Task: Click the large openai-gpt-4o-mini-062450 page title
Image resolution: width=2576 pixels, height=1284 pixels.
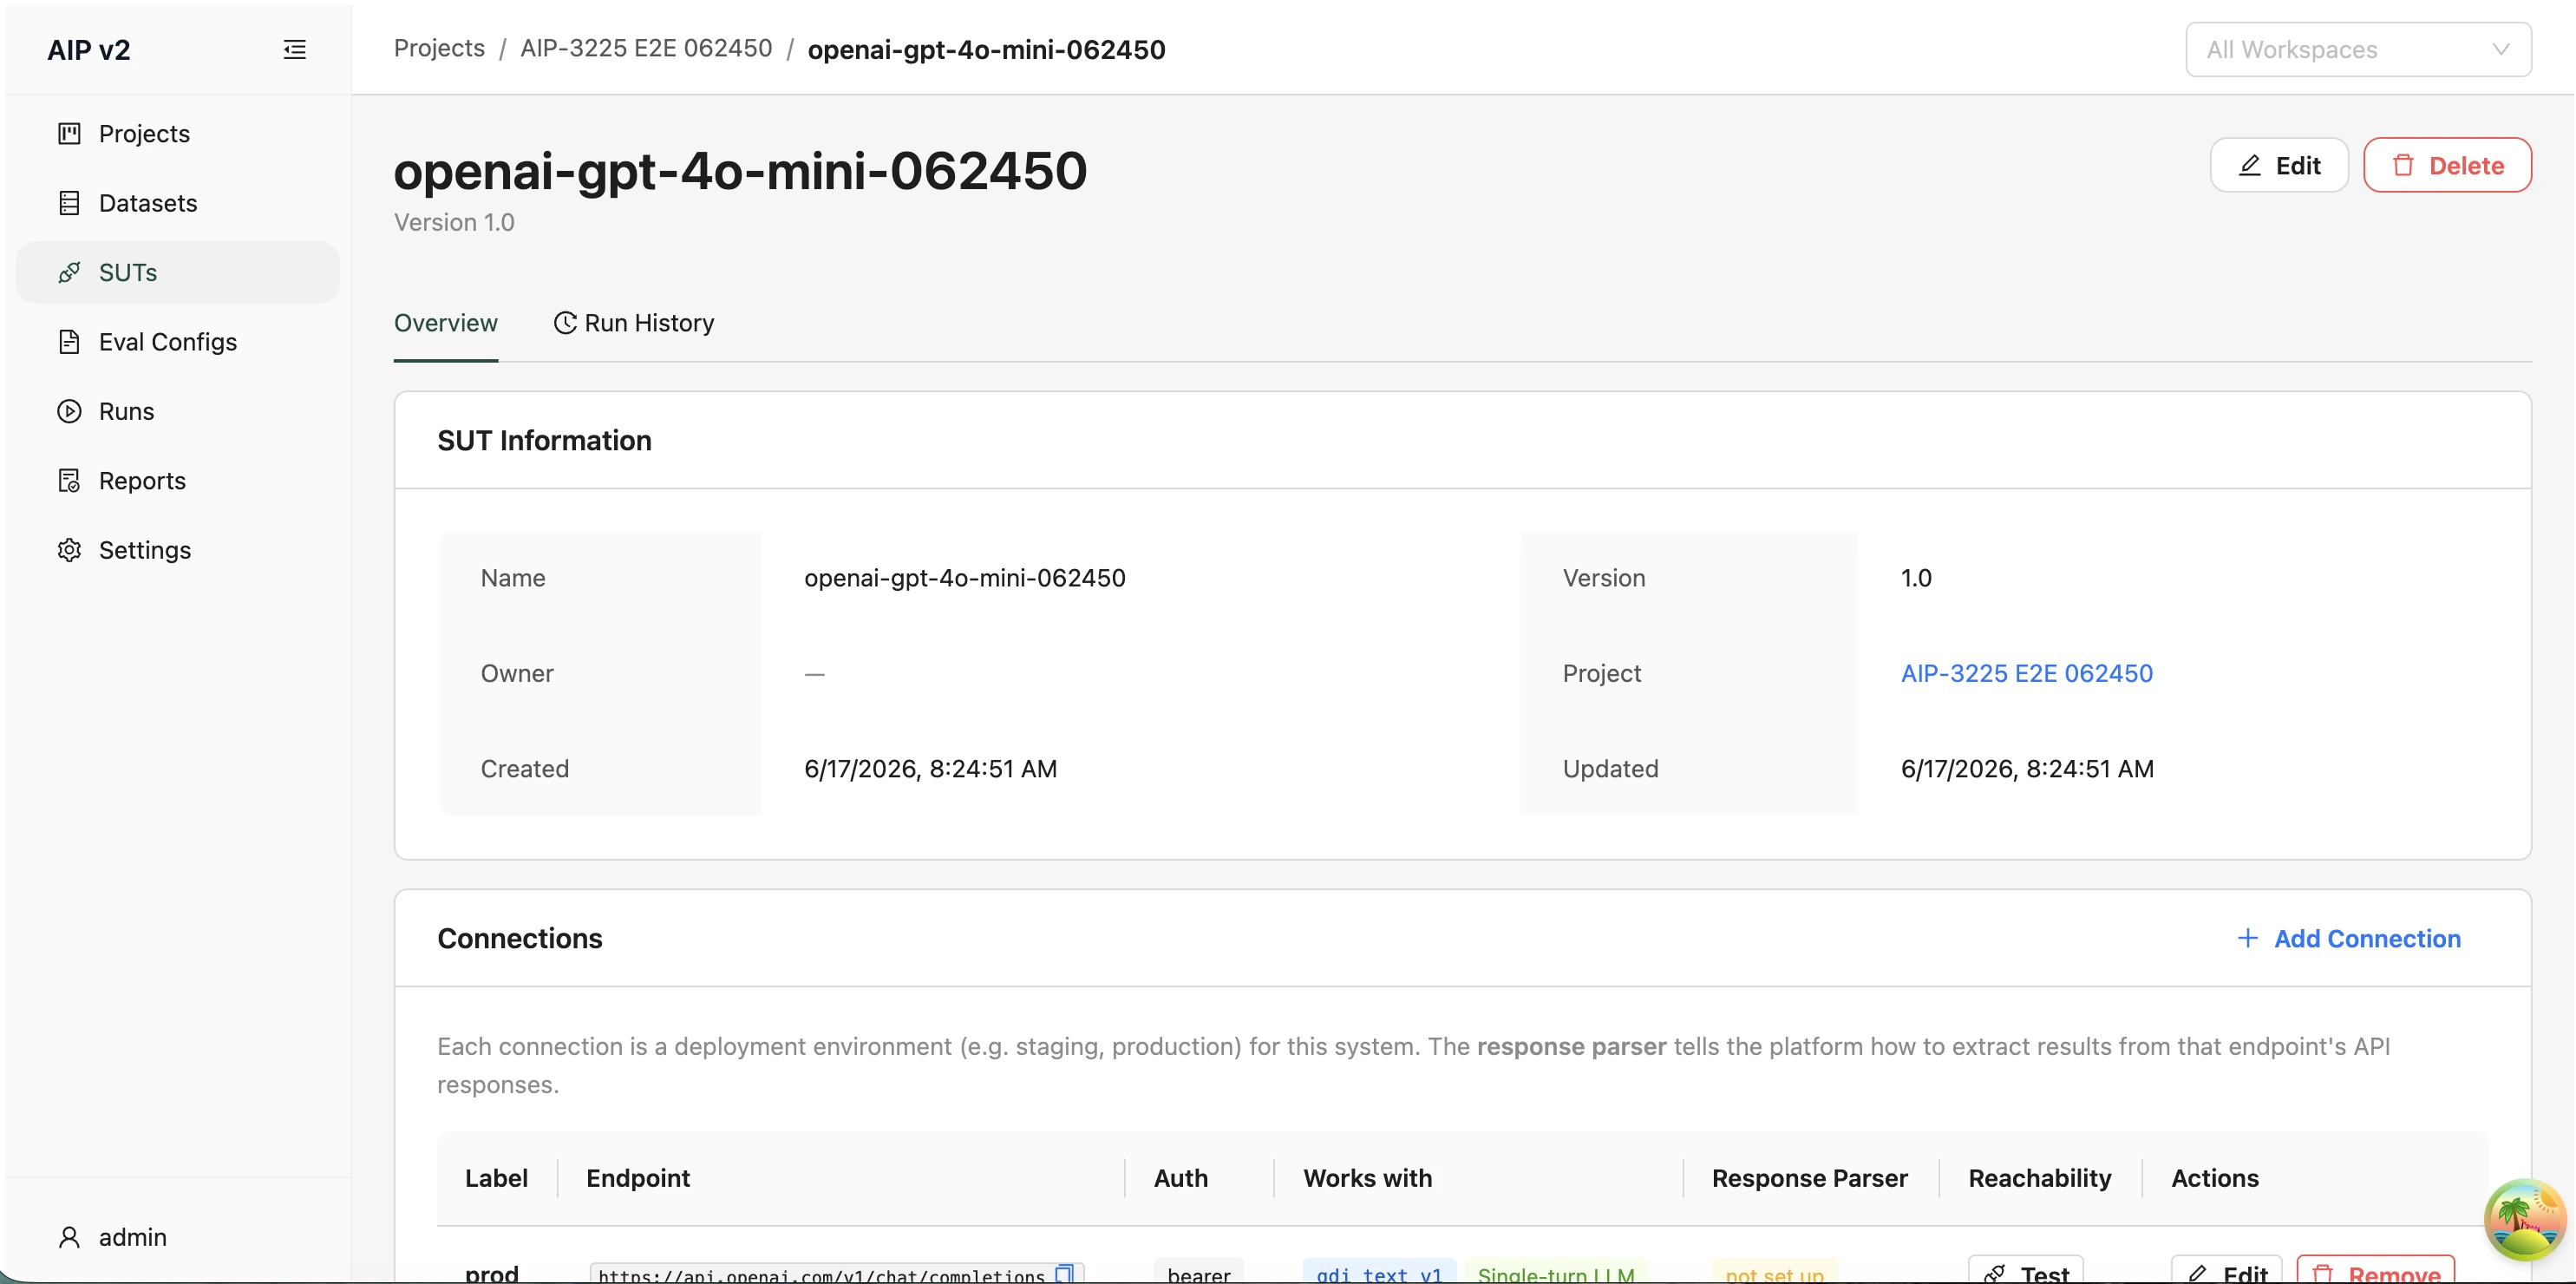Action: tap(740, 170)
